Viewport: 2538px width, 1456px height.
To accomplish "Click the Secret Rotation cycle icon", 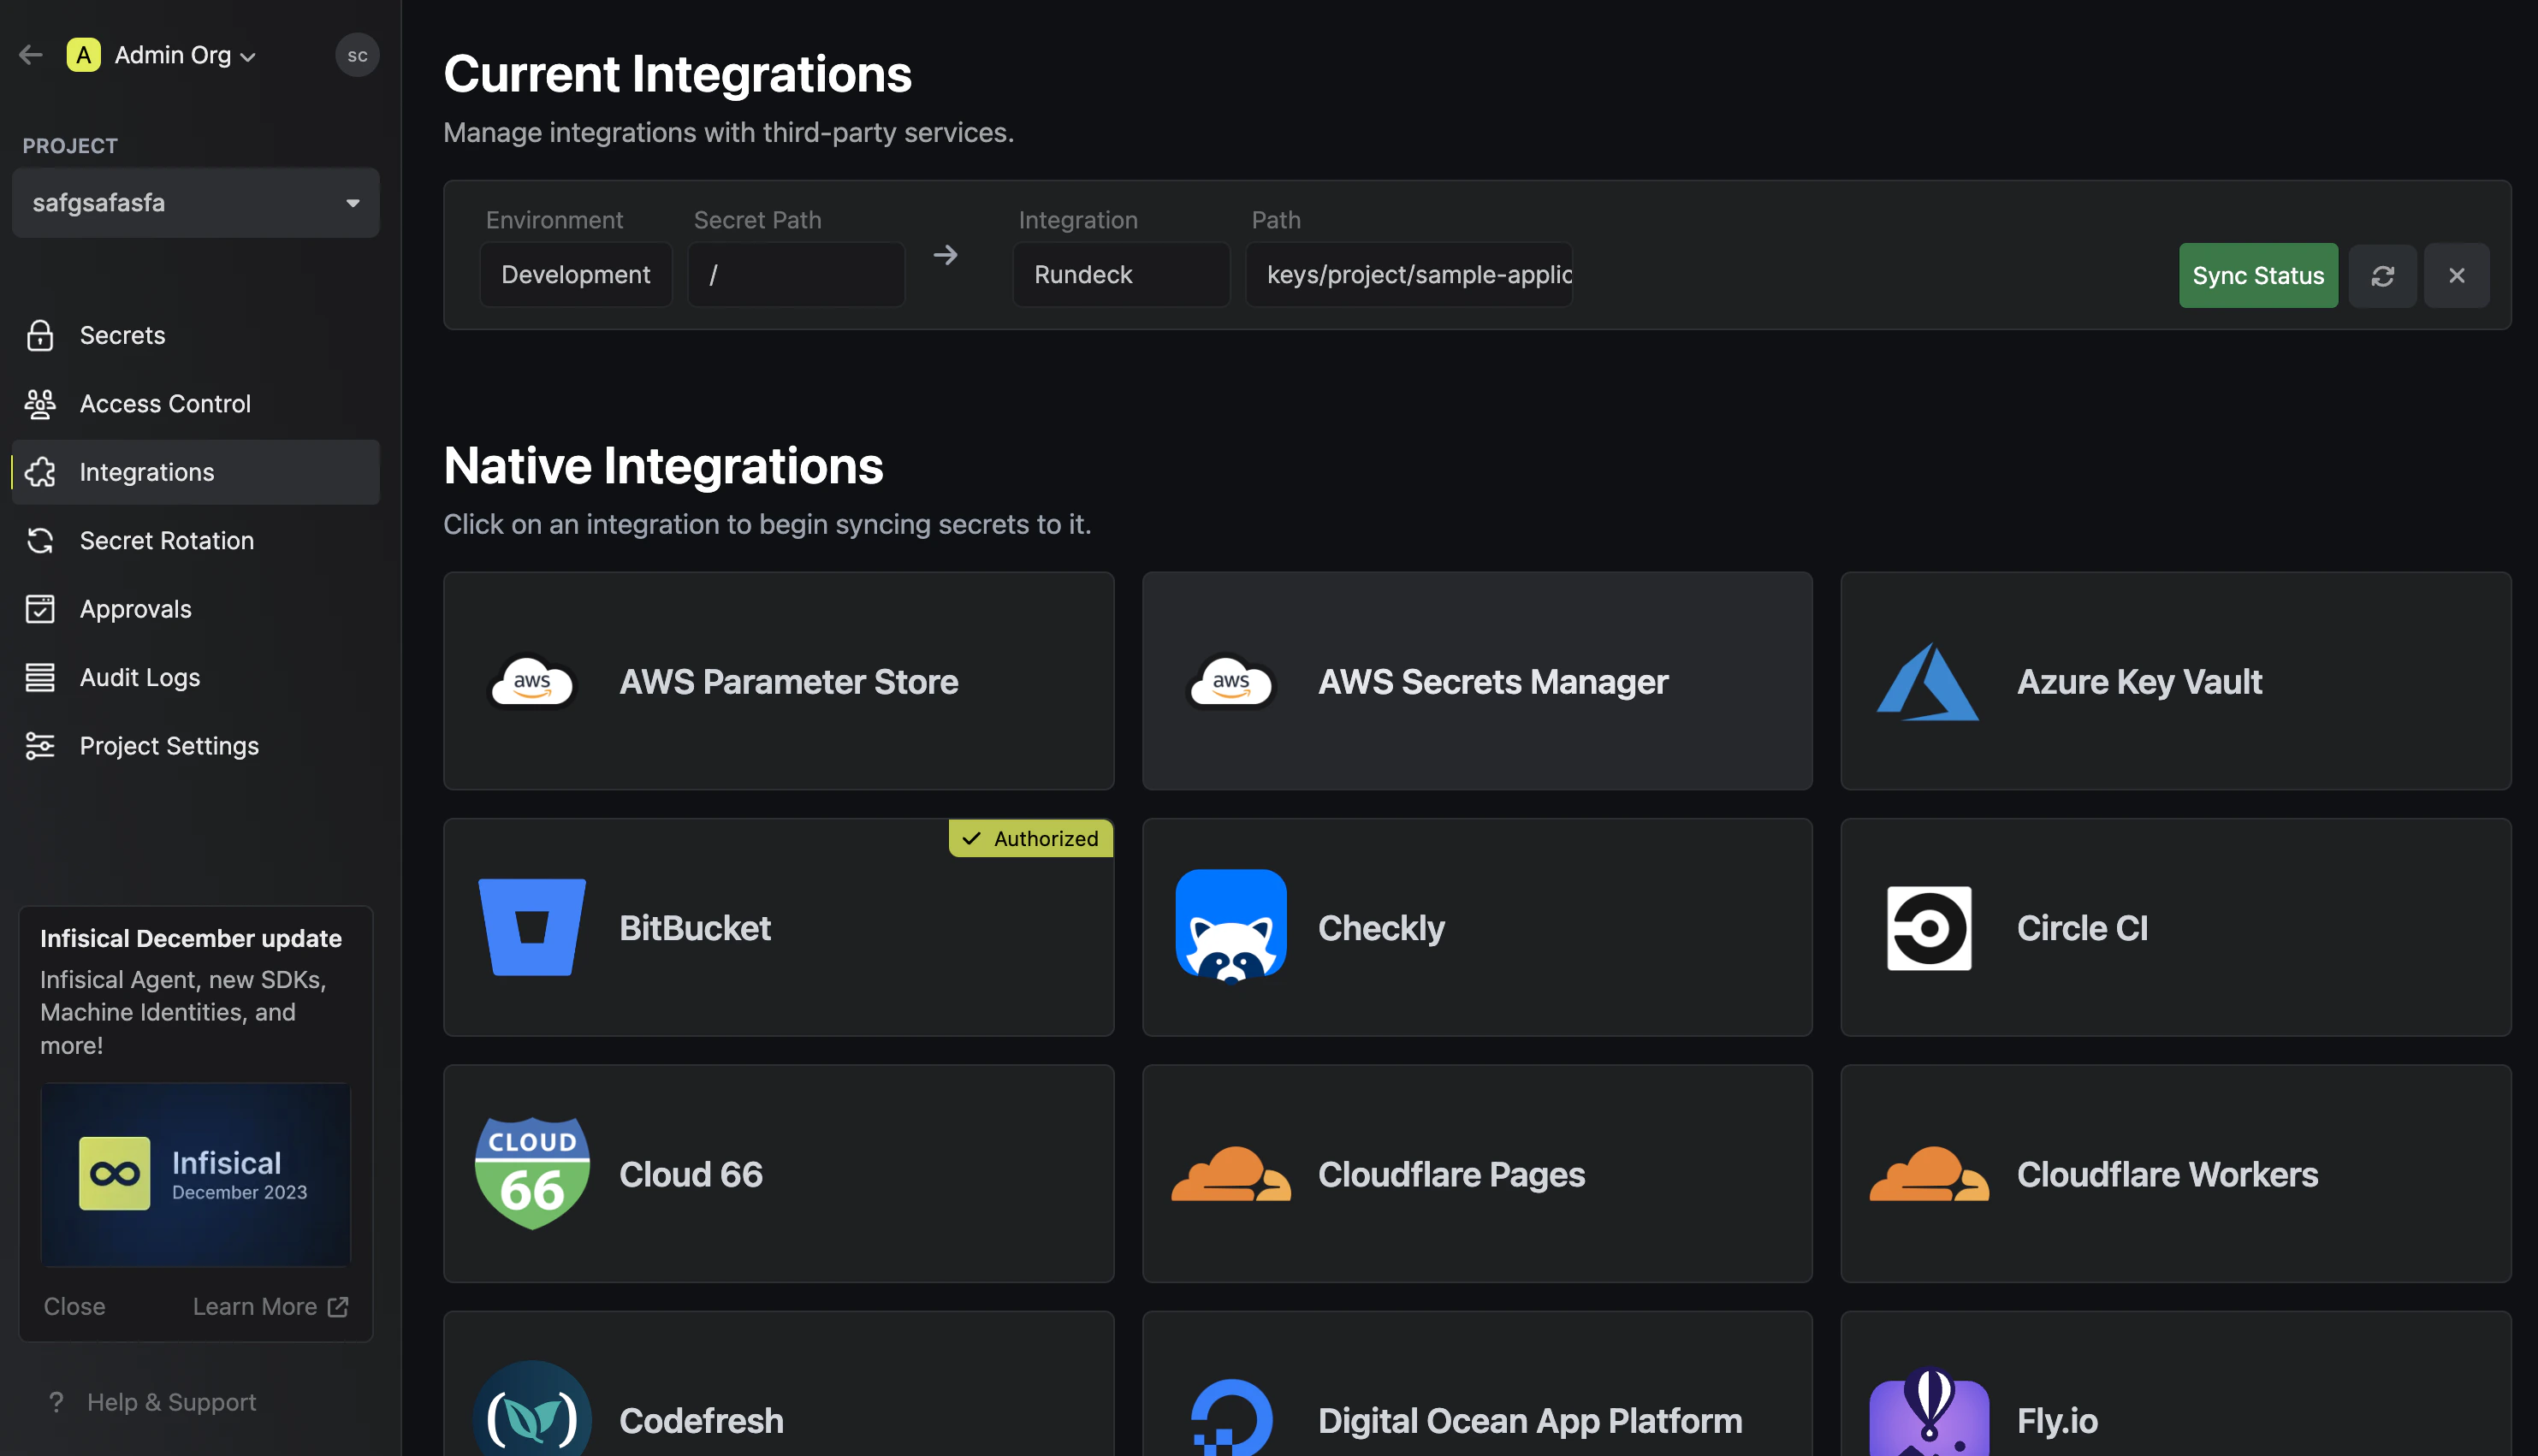I will click(x=40, y=541).
